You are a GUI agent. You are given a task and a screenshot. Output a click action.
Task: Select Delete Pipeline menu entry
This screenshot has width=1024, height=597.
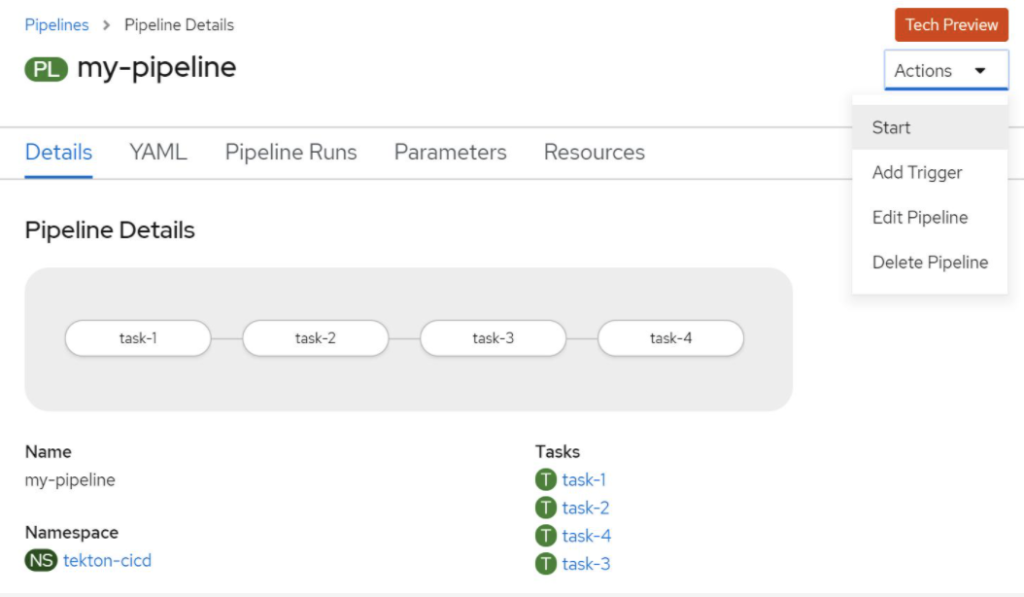pos(929,263)
